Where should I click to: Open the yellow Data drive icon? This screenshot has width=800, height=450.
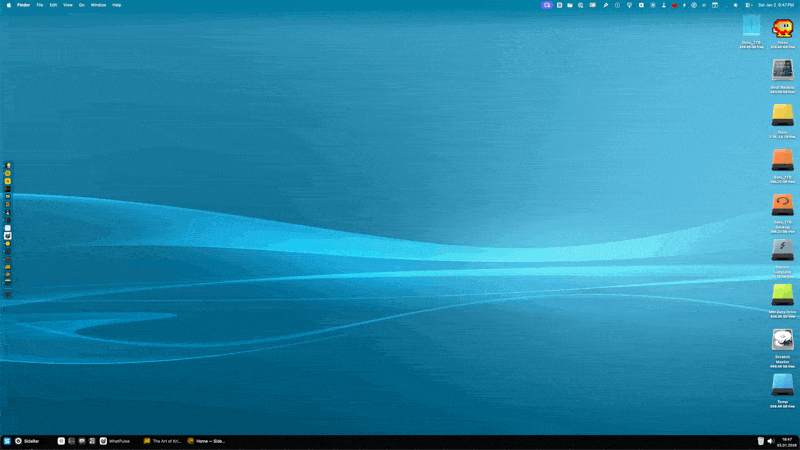(x=782, y=114)
